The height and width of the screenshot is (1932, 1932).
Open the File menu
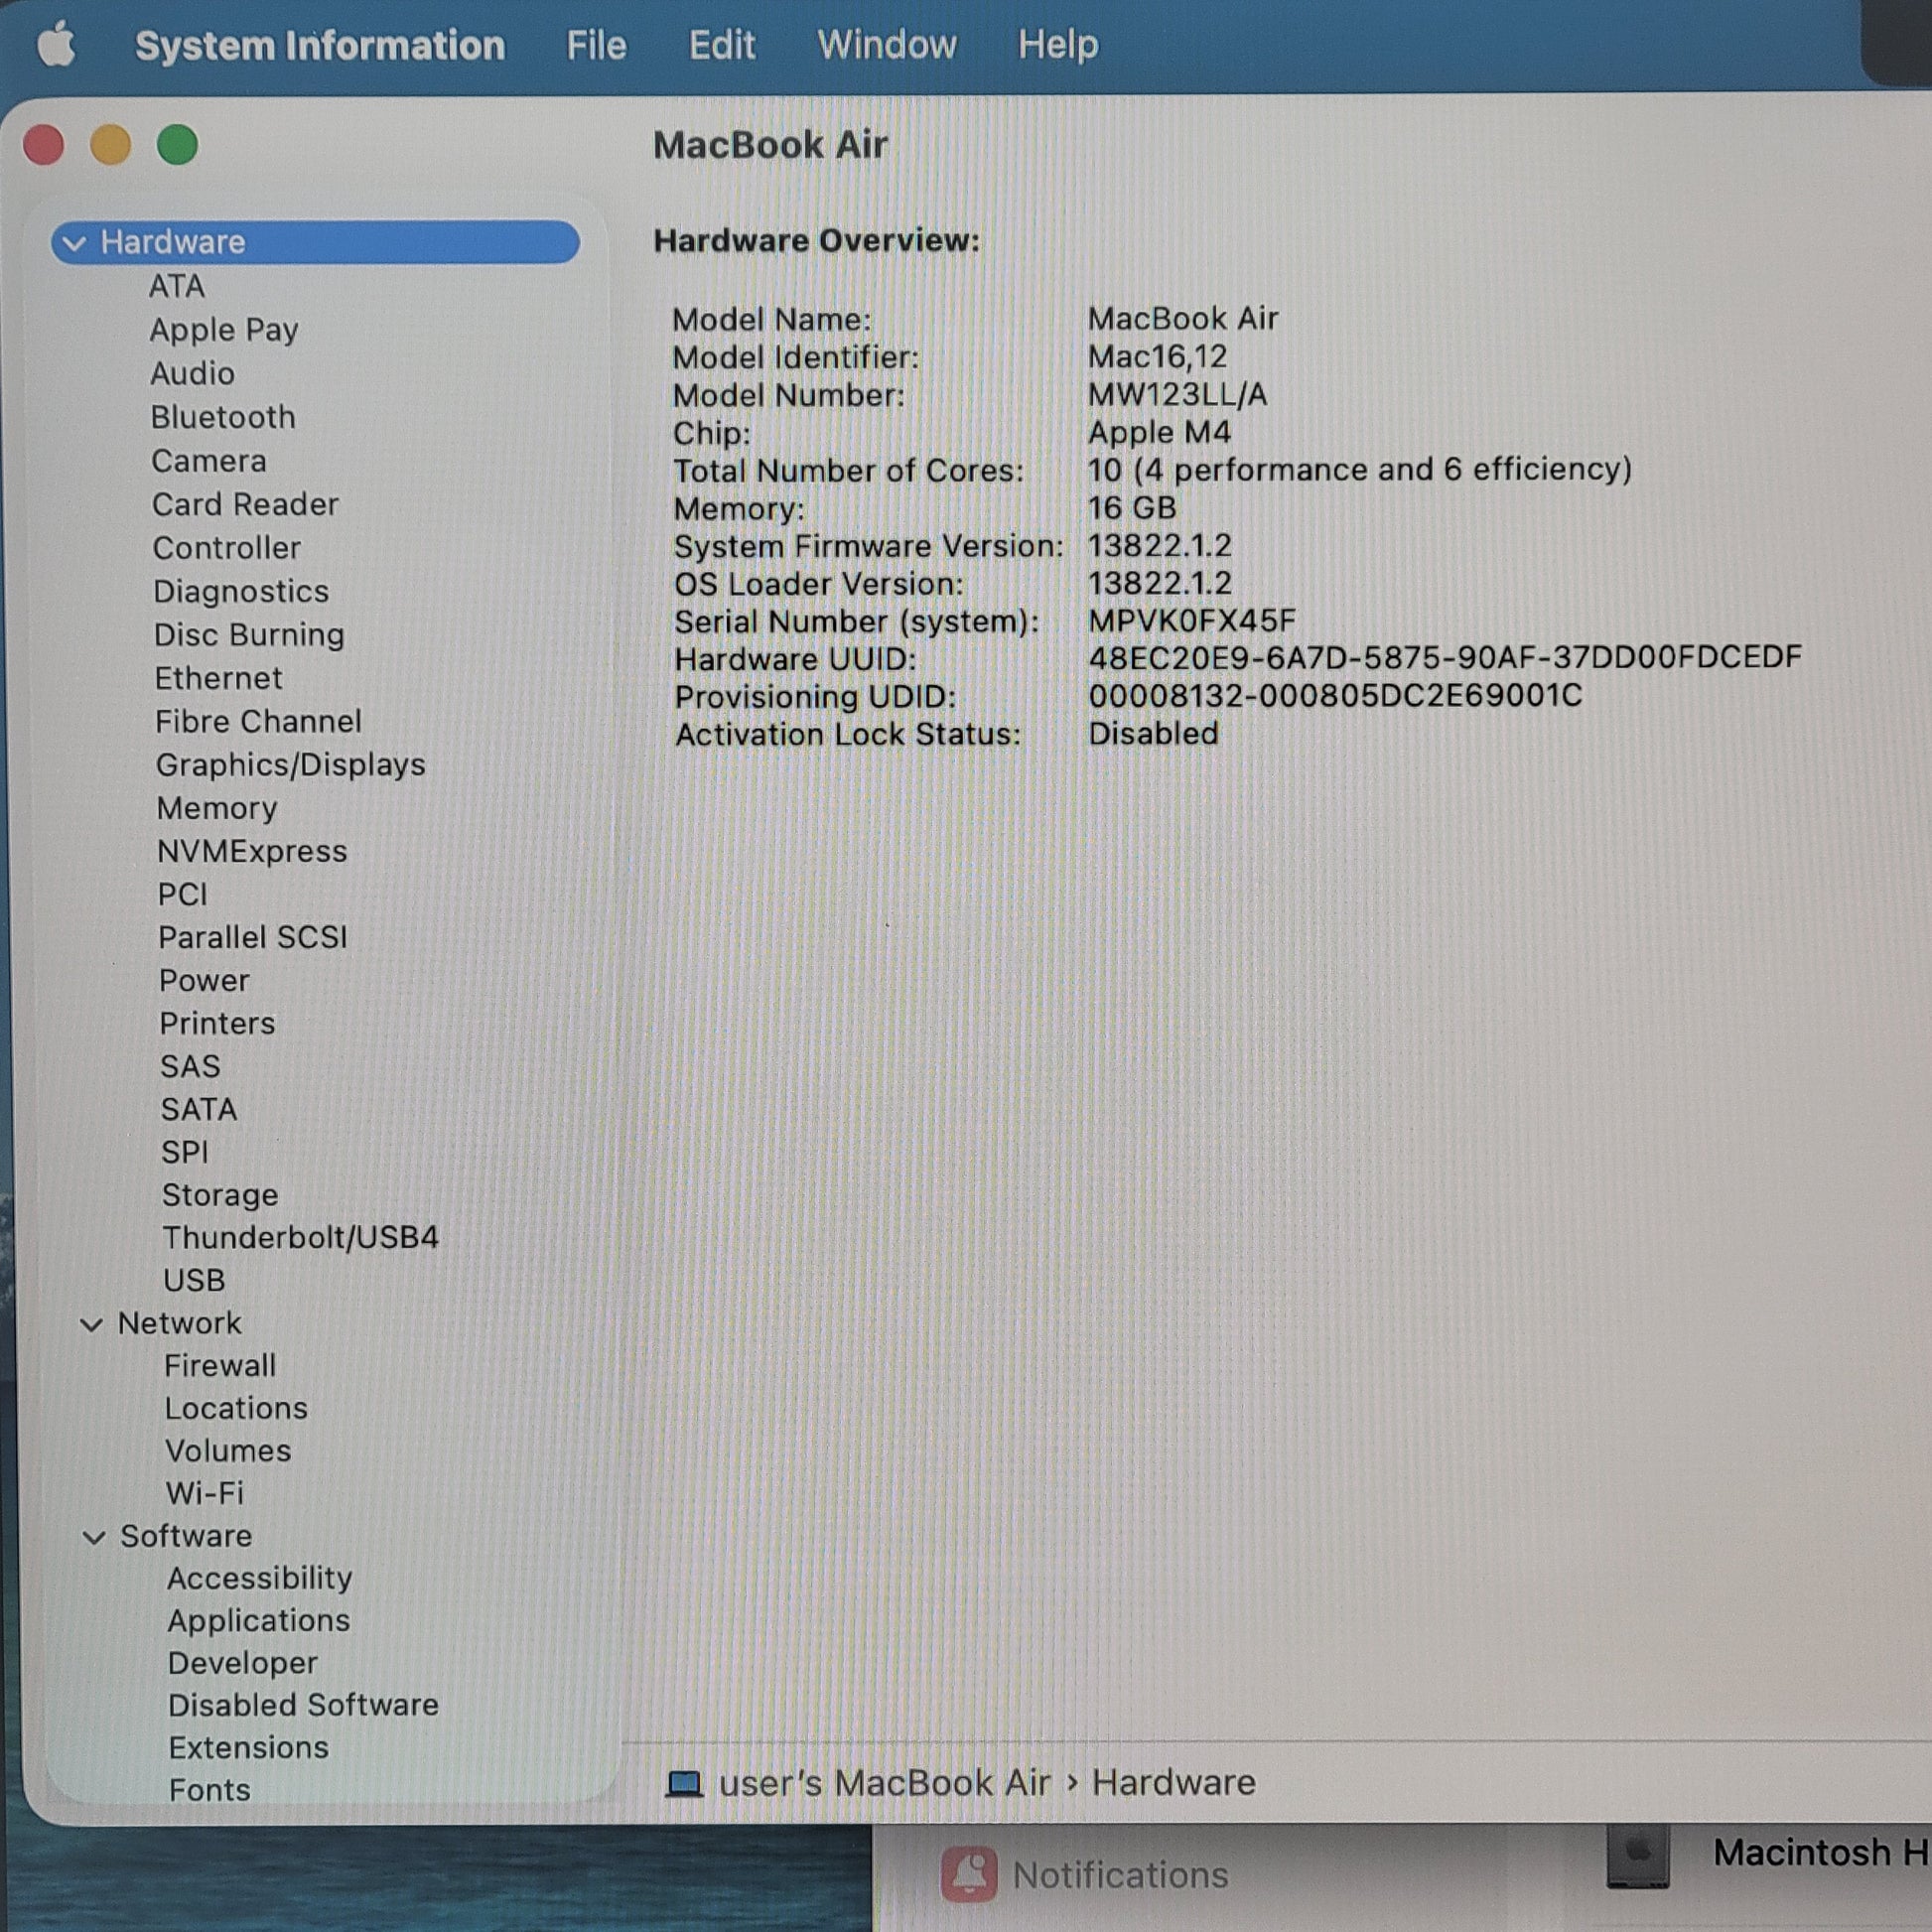pyautogui.click(x=596, y=46)
